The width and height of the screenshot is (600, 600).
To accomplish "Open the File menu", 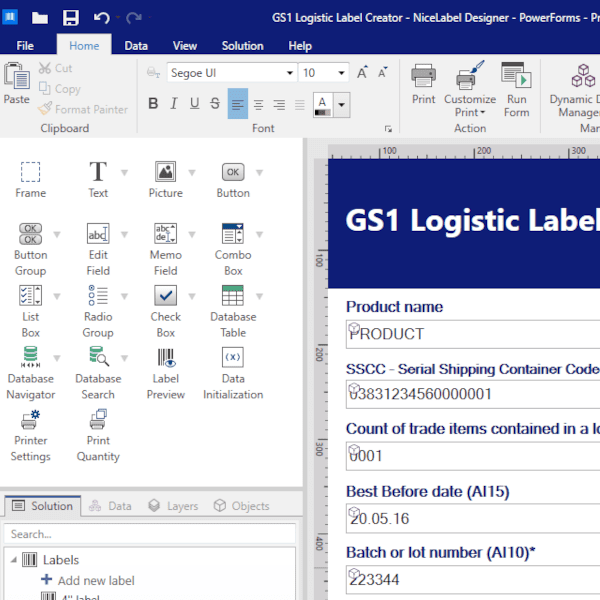I will coord(25,46).
